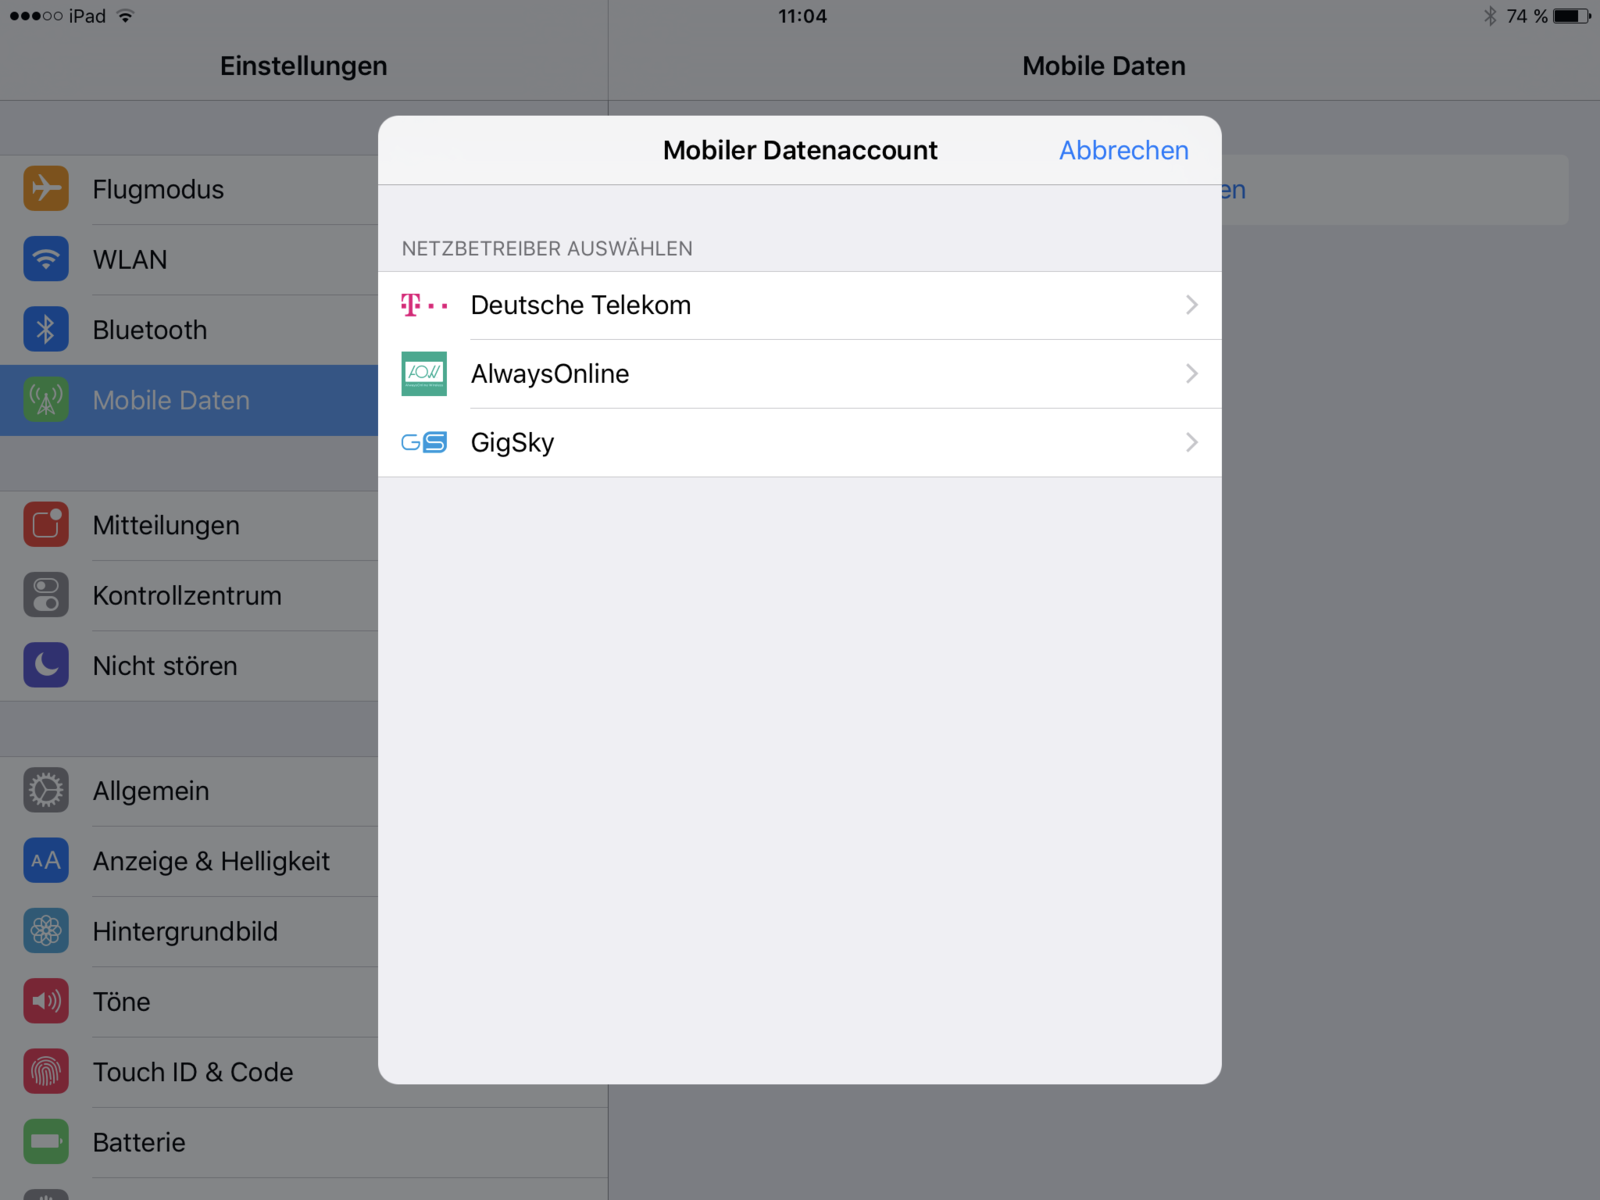This screenshot has height=1200, width=1600.
Task: Tap the Anzeige & Helligkeit AA icon
Action: pos(46,861)
